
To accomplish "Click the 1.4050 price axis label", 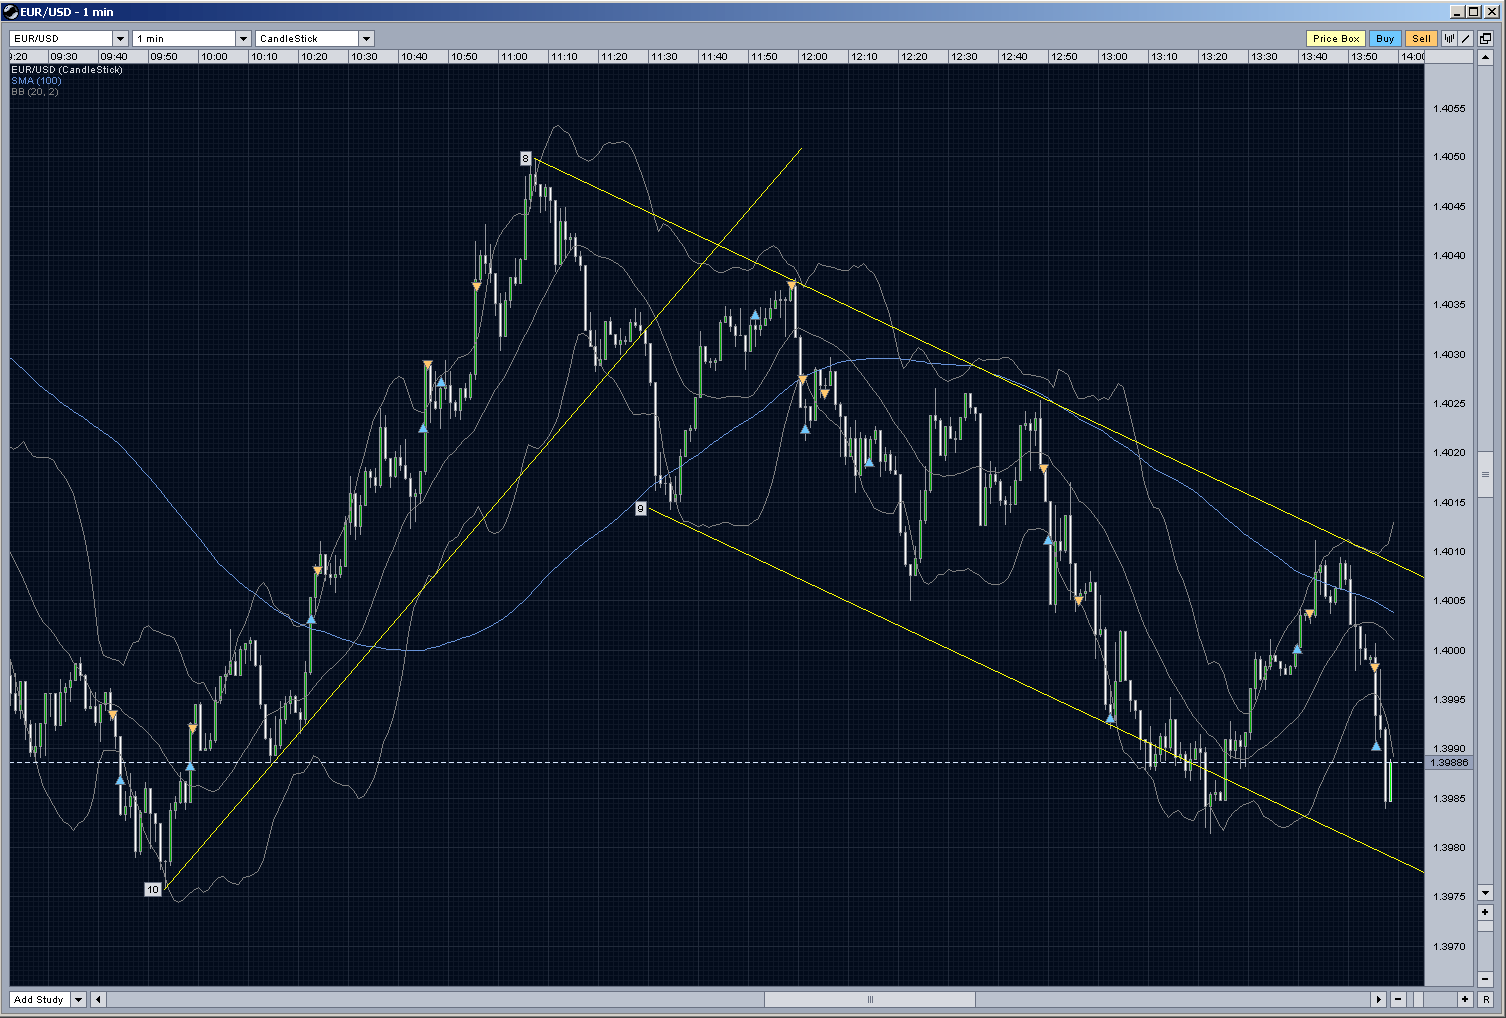I will pyautogui.click(x=1449, y=157).
